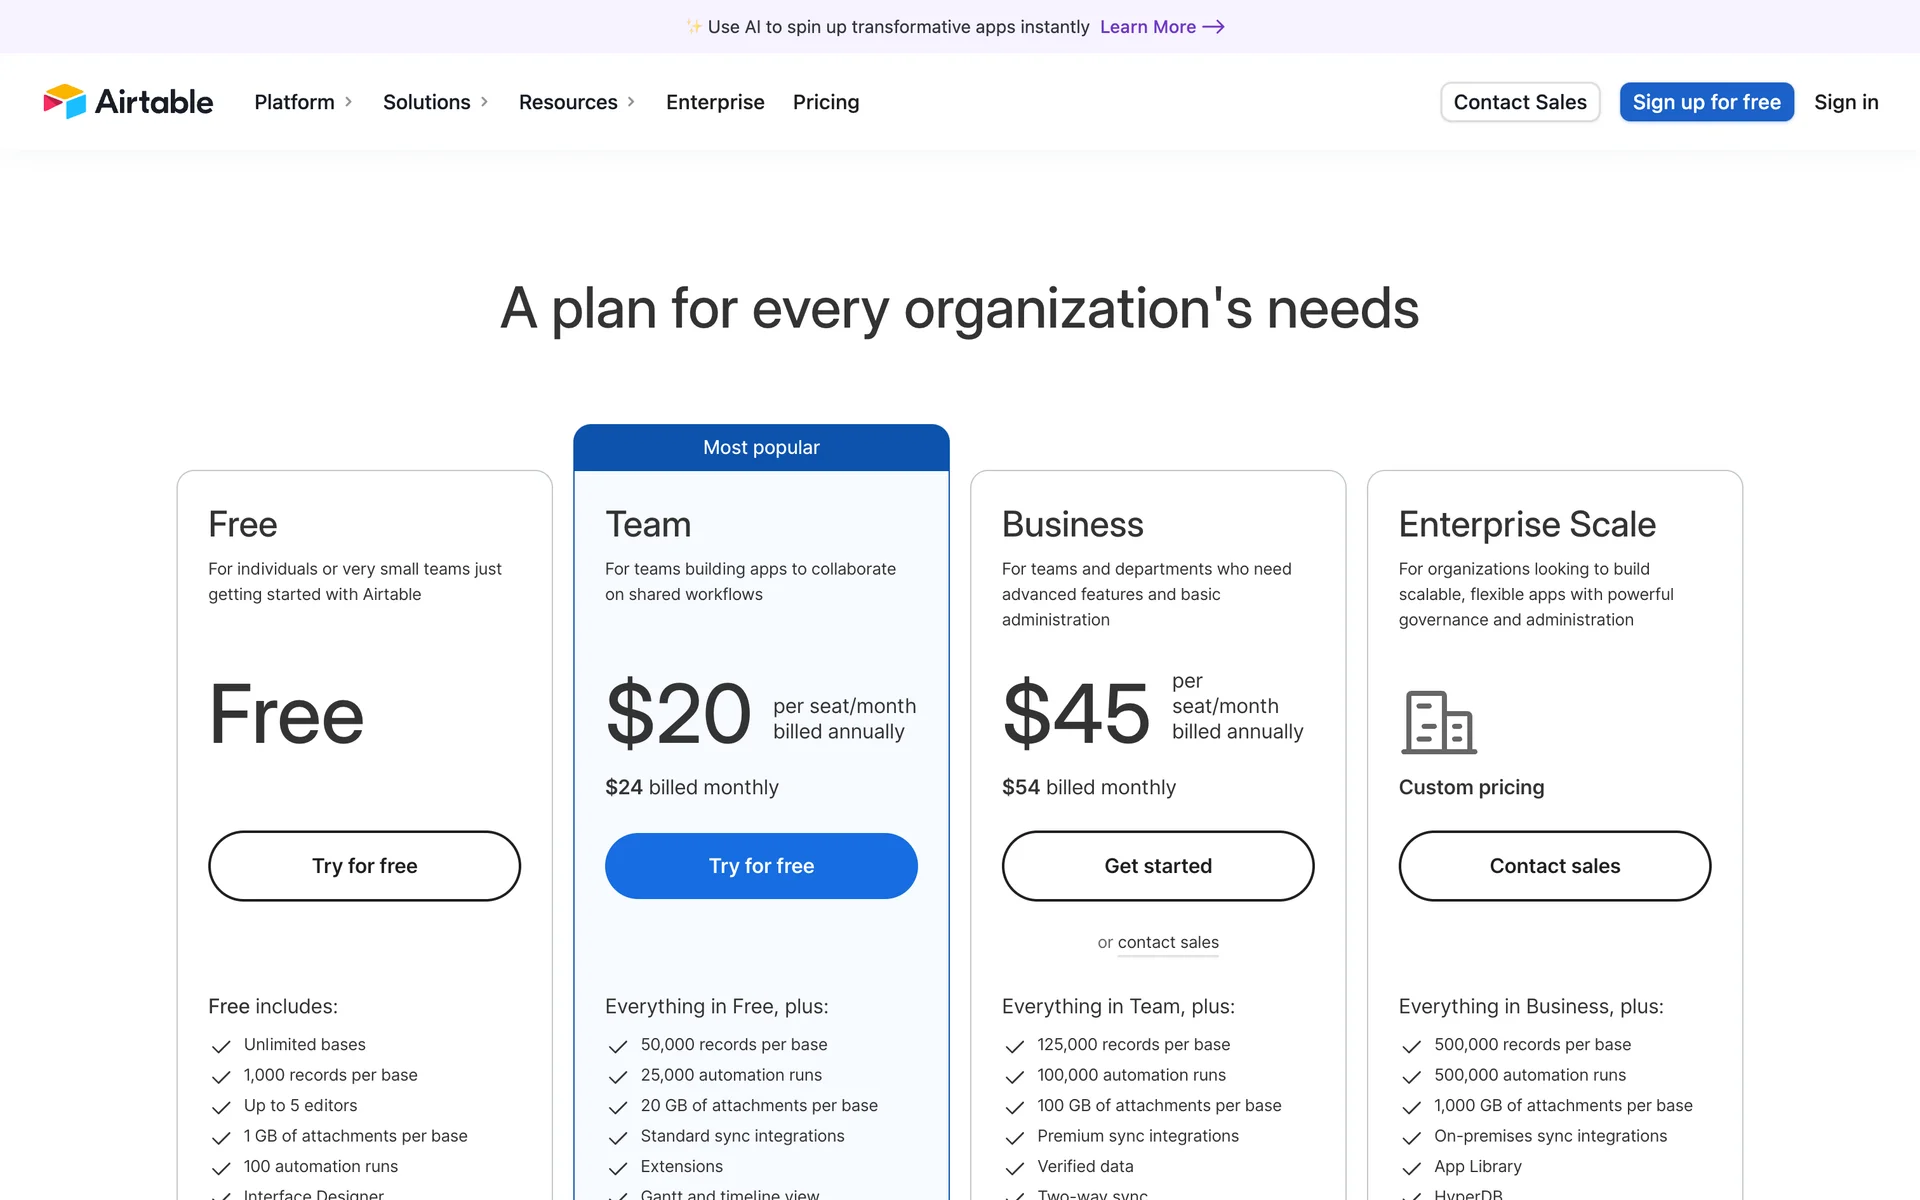
Task: Open the Pricing nav item
Action: point(826,102)
